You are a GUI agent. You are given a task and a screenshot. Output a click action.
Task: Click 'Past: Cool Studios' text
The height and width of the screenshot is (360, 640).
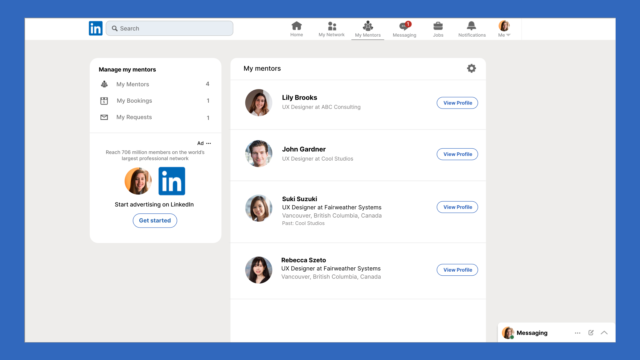[x=303, y=223]
